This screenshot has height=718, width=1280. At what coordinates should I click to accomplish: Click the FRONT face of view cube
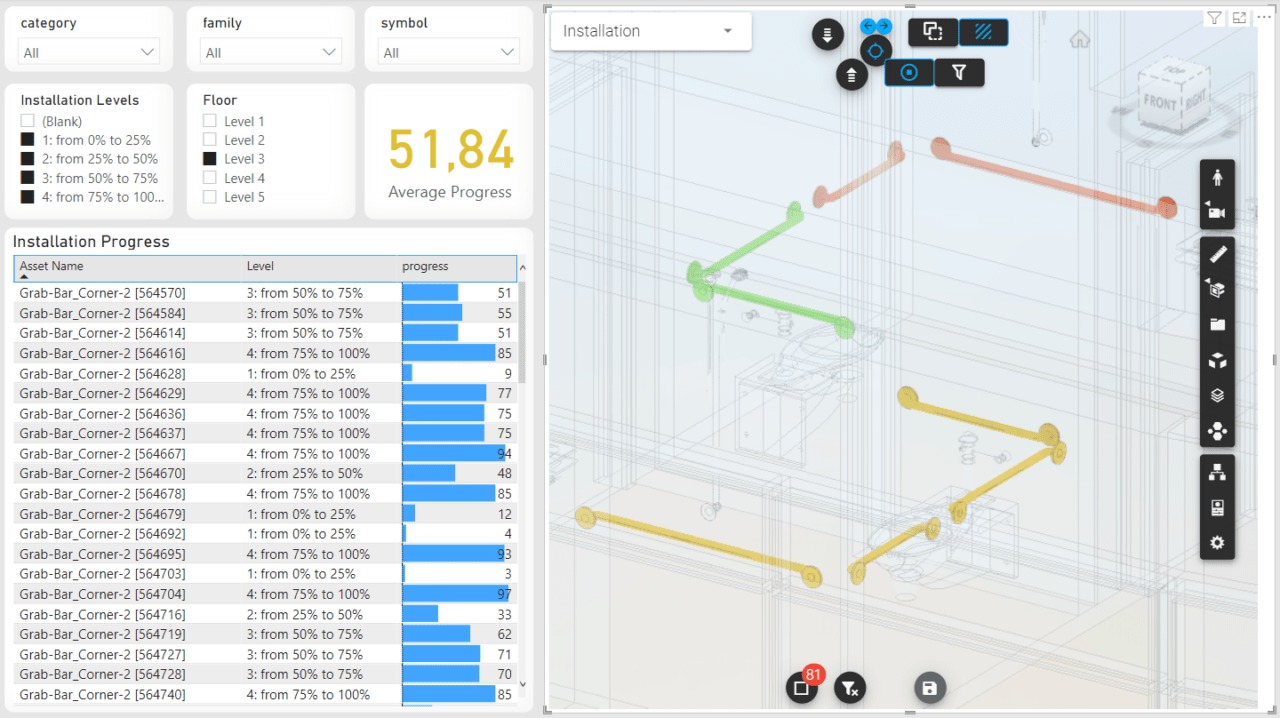click(x=1160, y=102)
